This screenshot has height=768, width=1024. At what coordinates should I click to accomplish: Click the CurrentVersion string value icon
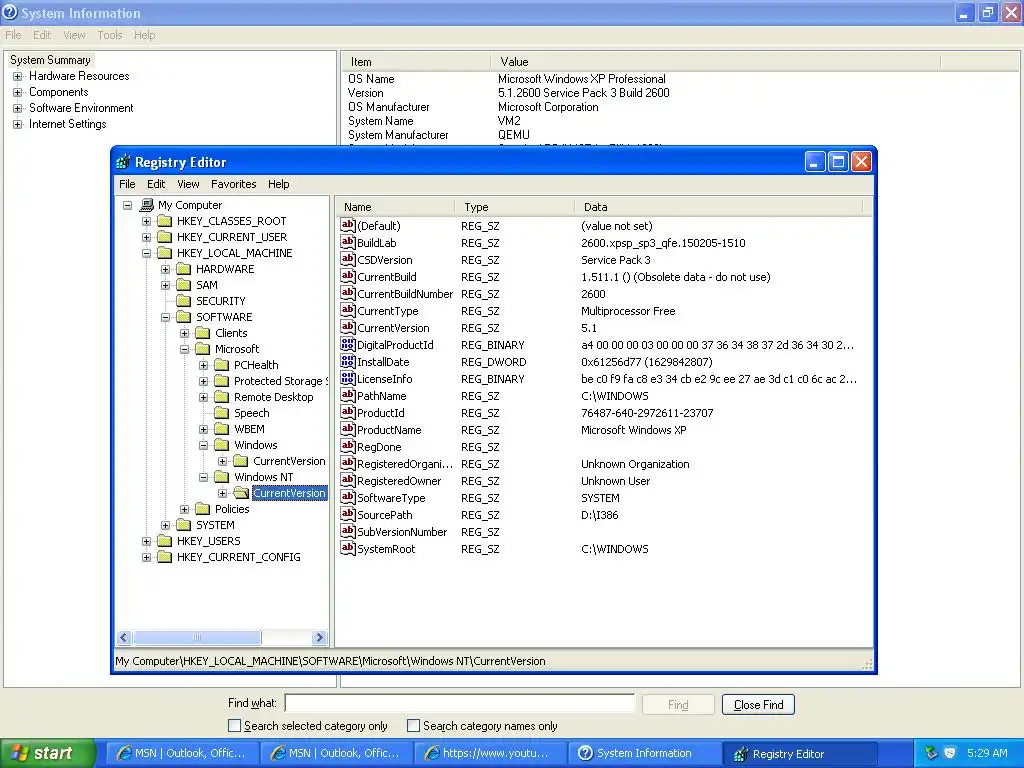click(x=347, y=327)
